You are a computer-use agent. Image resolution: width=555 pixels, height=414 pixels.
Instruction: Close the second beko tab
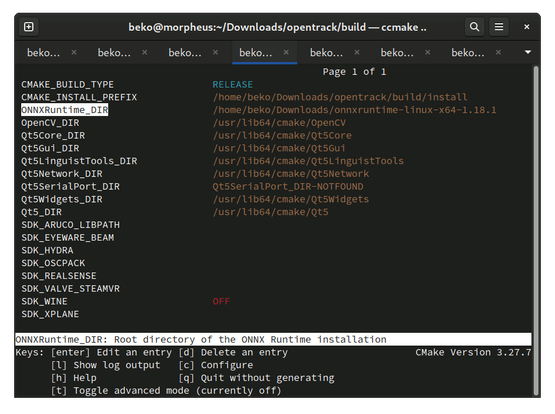pyautogui.click(x=144, y=52)
